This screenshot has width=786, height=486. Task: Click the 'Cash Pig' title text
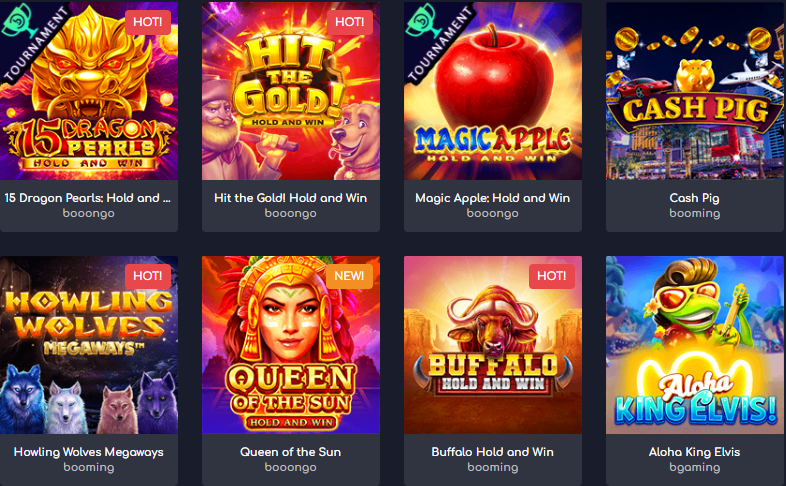tap(694, 198)
